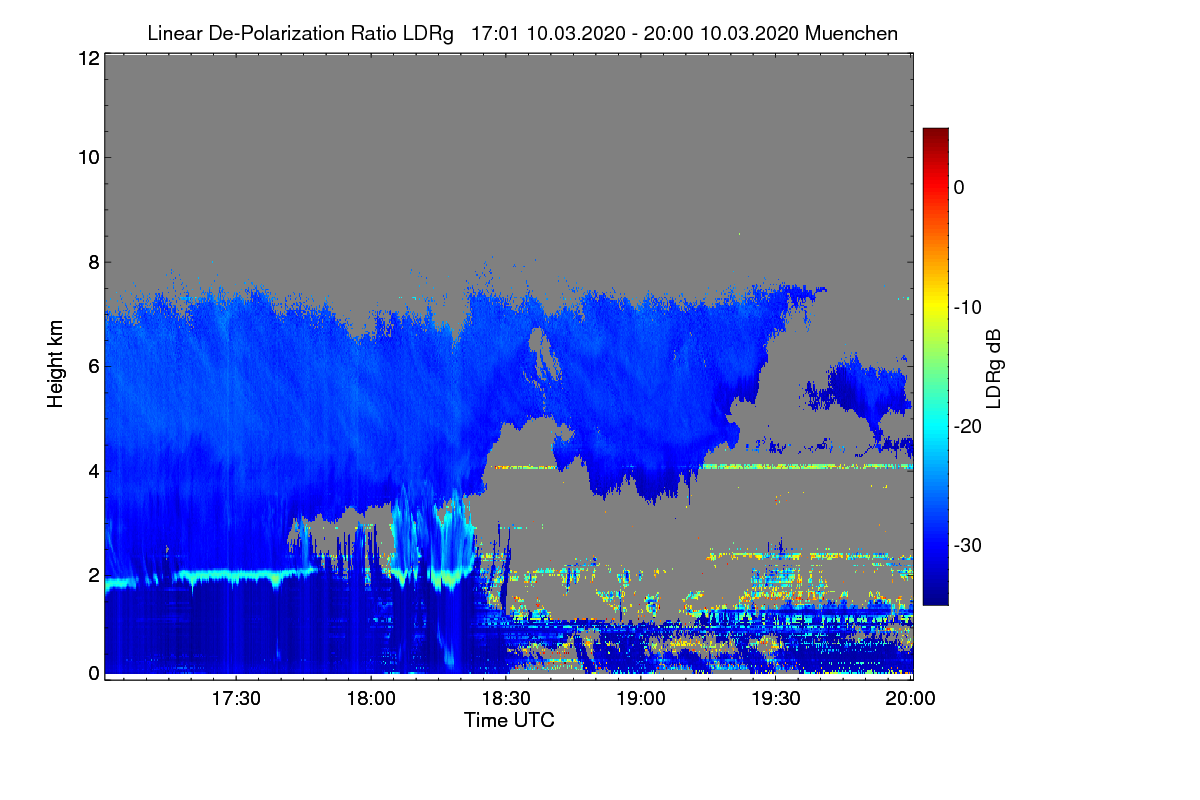Image resolution: width=1200 pixels, height=800 pixels.
Task: Click the colorbar value label -30
Action: [966, 545]
